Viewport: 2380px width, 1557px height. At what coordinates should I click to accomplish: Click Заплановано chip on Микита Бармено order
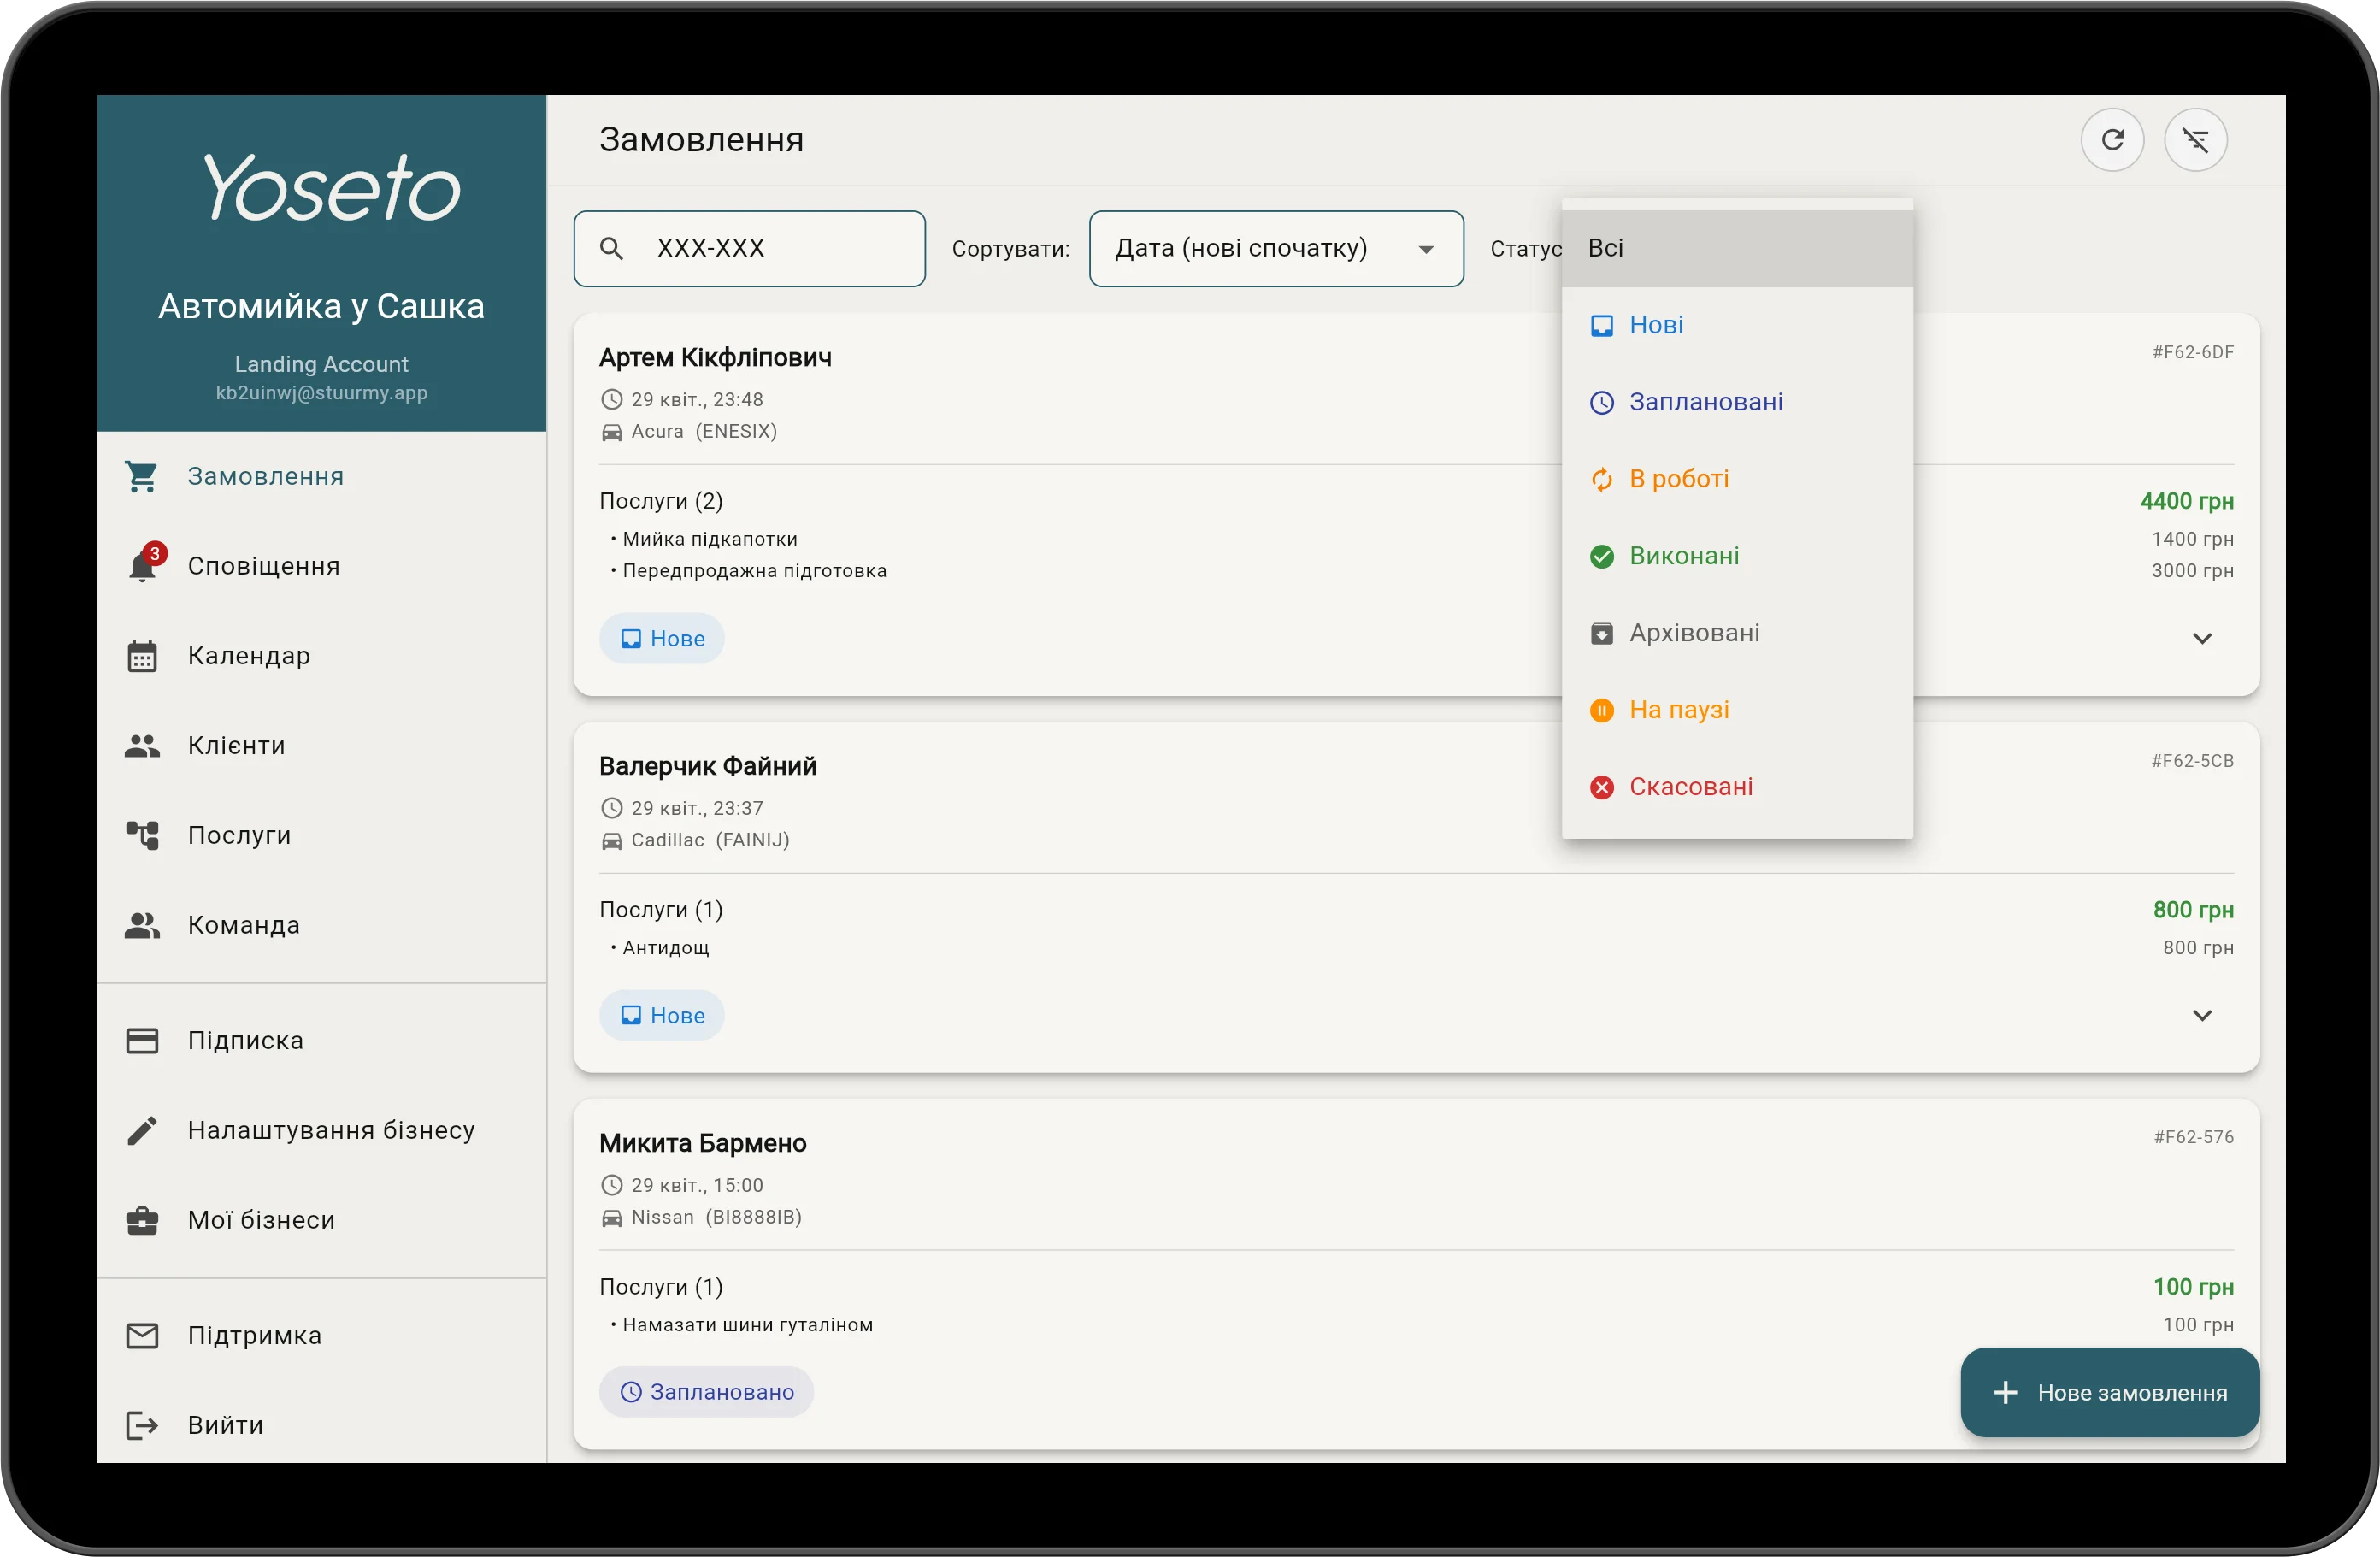click(706, 1392)
